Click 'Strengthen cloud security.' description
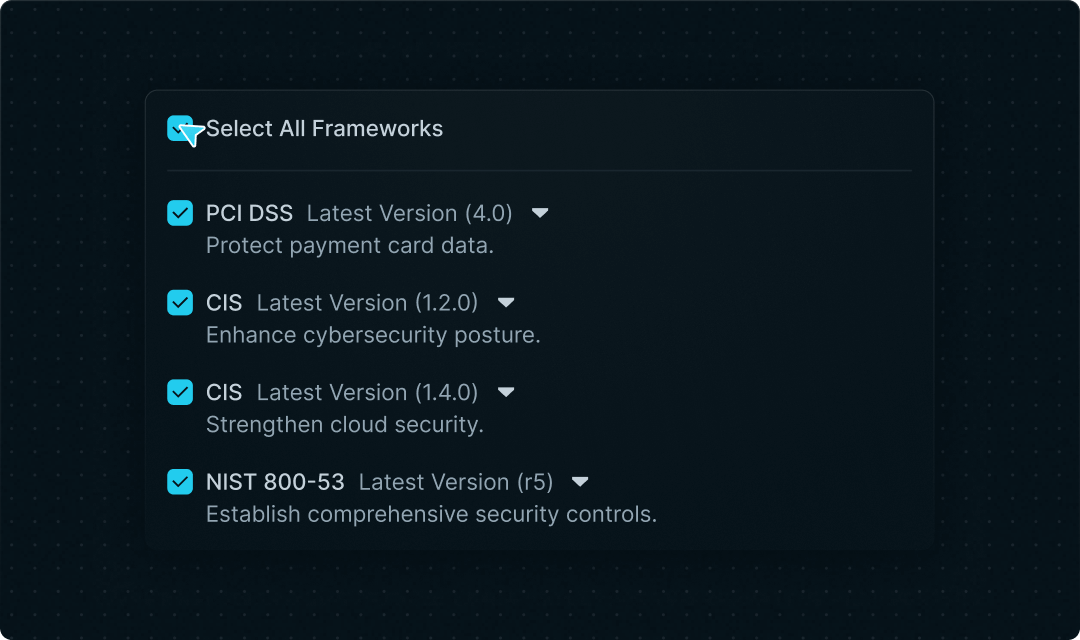Image resolution: width=1080 pixels, height=640 pixels. (345, 424)
